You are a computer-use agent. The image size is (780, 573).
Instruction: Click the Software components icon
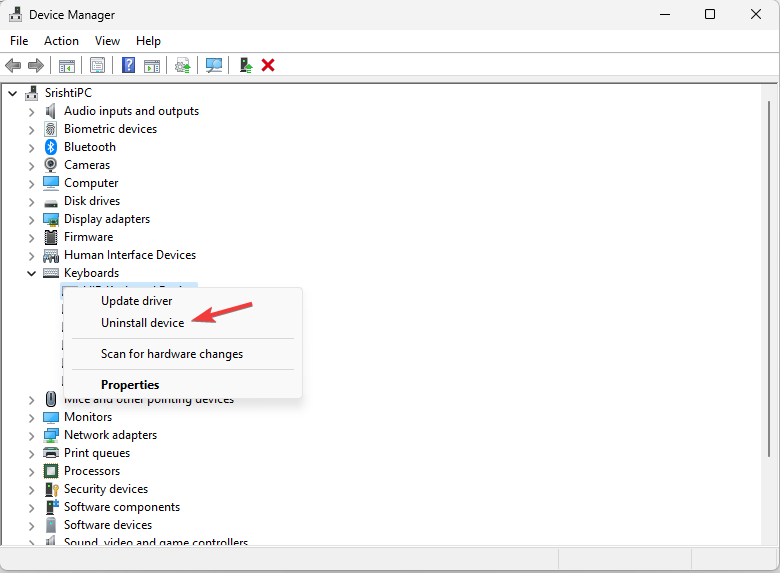pos(52,507)
